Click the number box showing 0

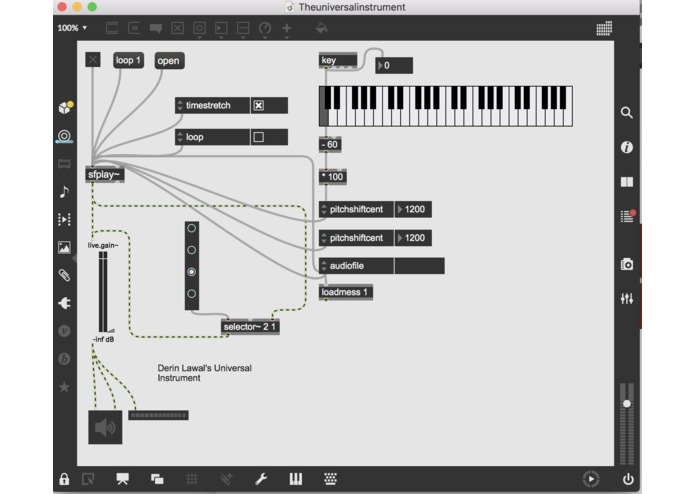pos(394,66)
